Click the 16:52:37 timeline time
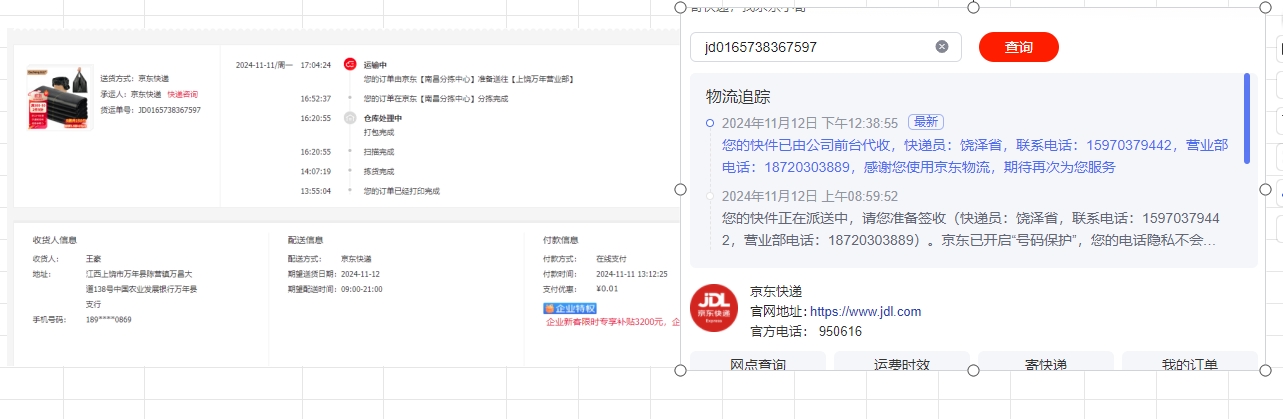Viewport: 1283px width, 419px height. coord(315,99)
